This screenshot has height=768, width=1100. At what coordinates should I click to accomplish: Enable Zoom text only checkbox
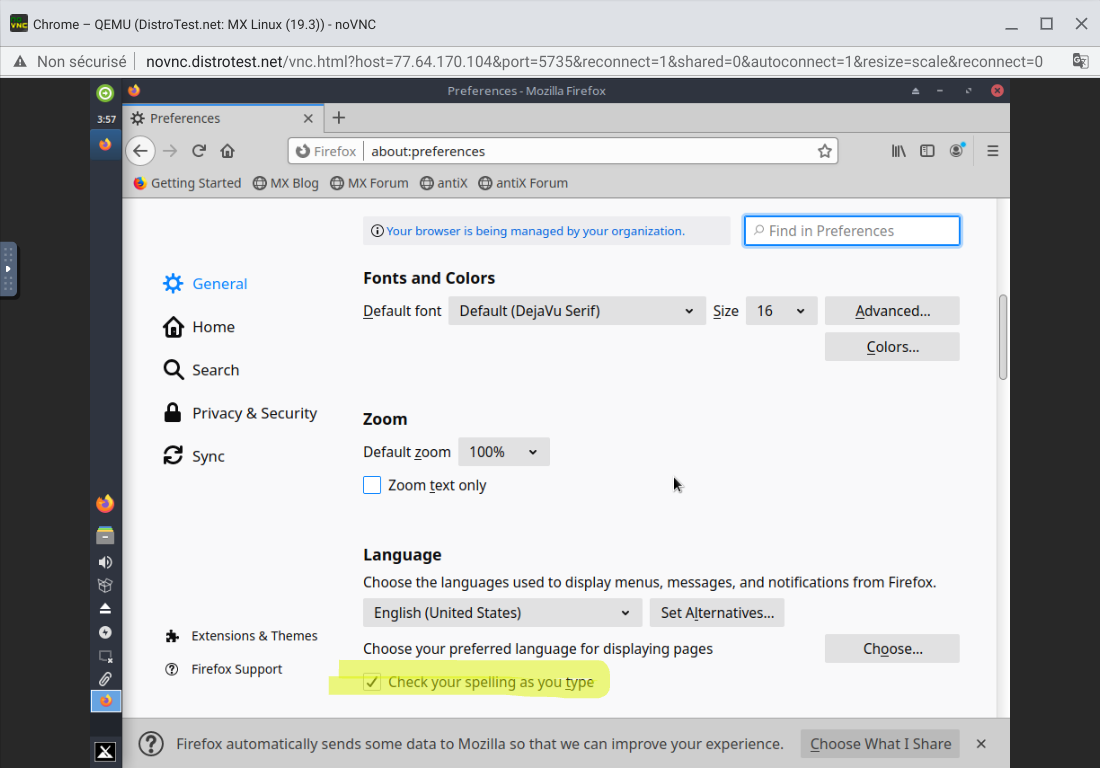pos(372,485)
